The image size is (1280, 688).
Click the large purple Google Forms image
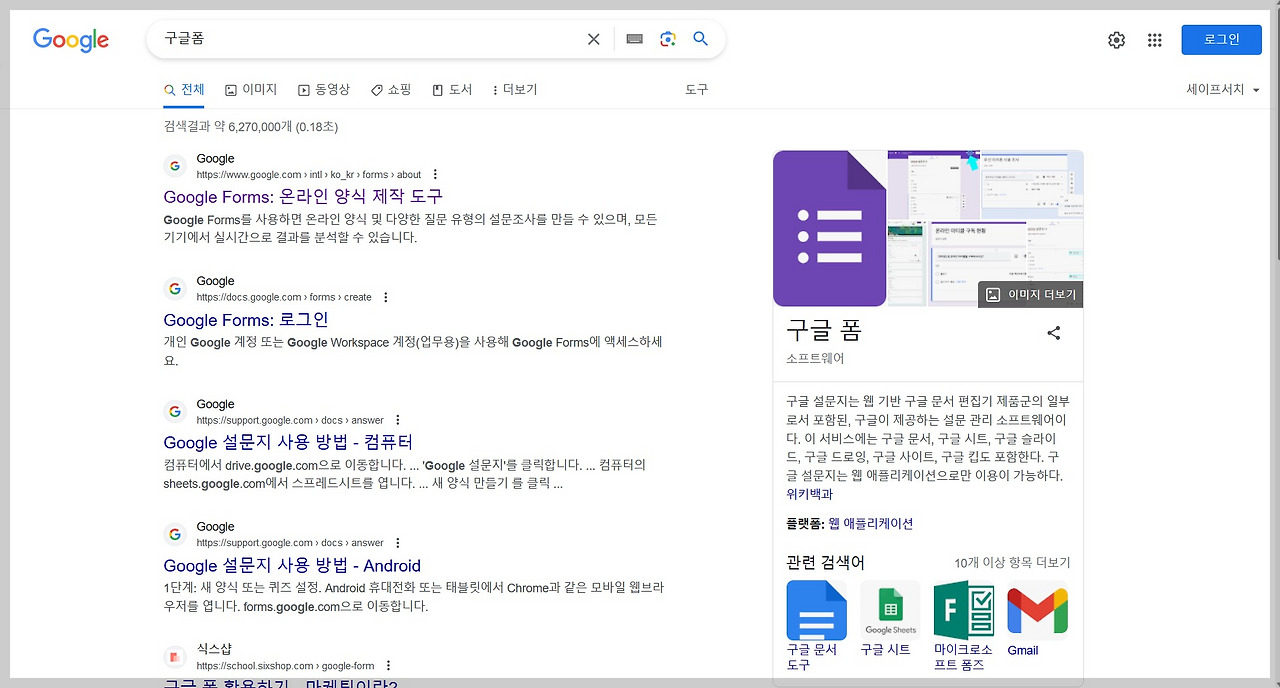830,228
